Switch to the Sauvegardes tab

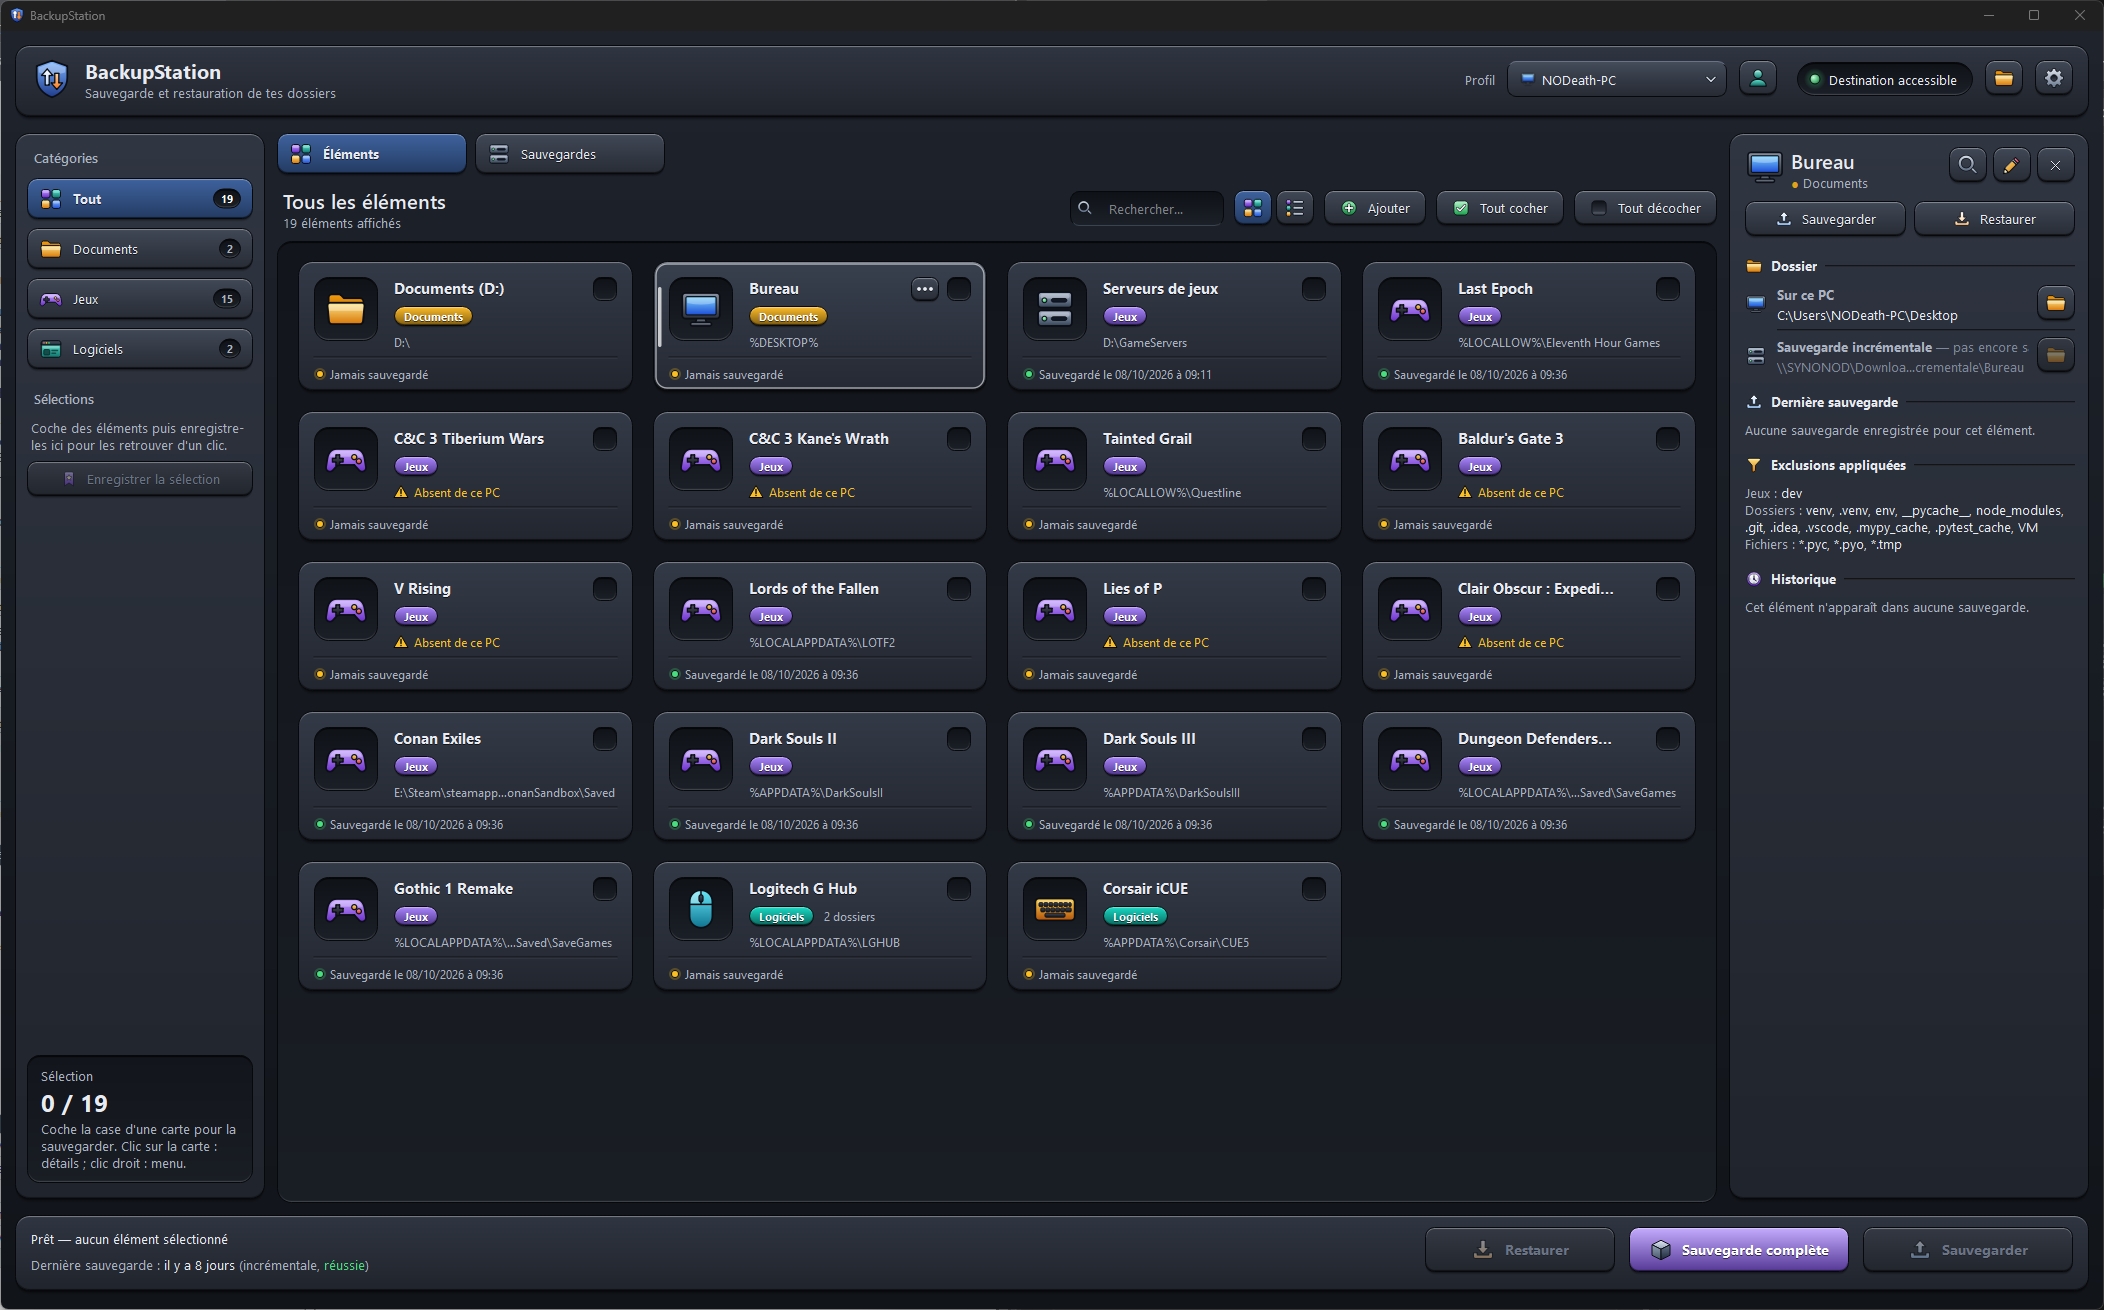[x=570, y=154]
